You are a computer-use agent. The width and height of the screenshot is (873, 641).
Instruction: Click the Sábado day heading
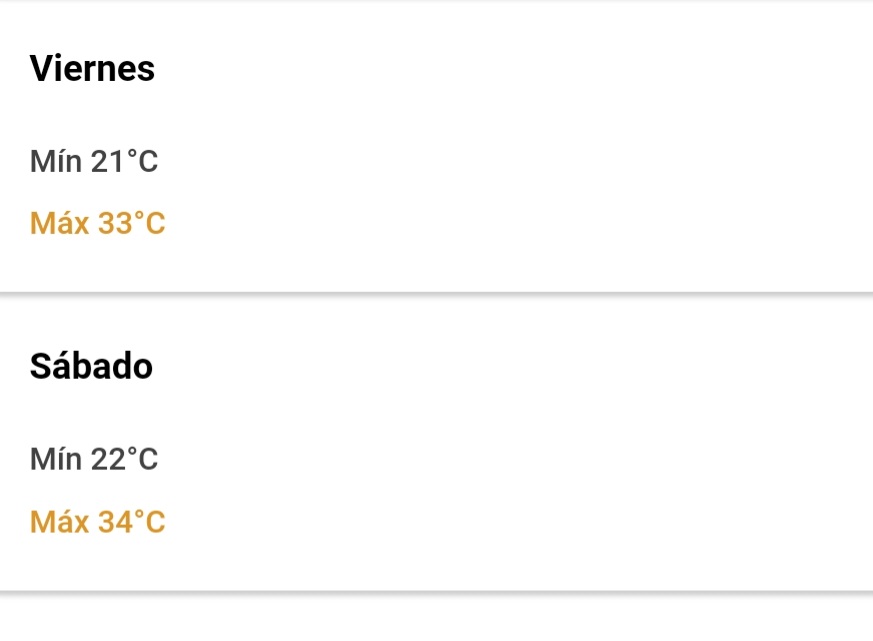tap(91, 367)
